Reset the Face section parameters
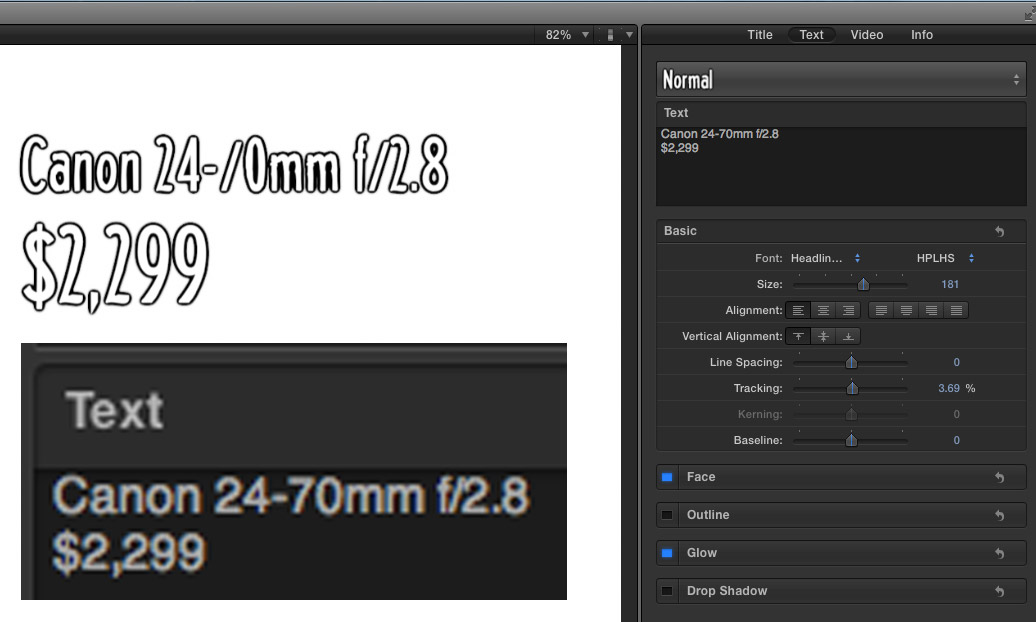Screen dimensions: 1036x622 click(1000, 477)
